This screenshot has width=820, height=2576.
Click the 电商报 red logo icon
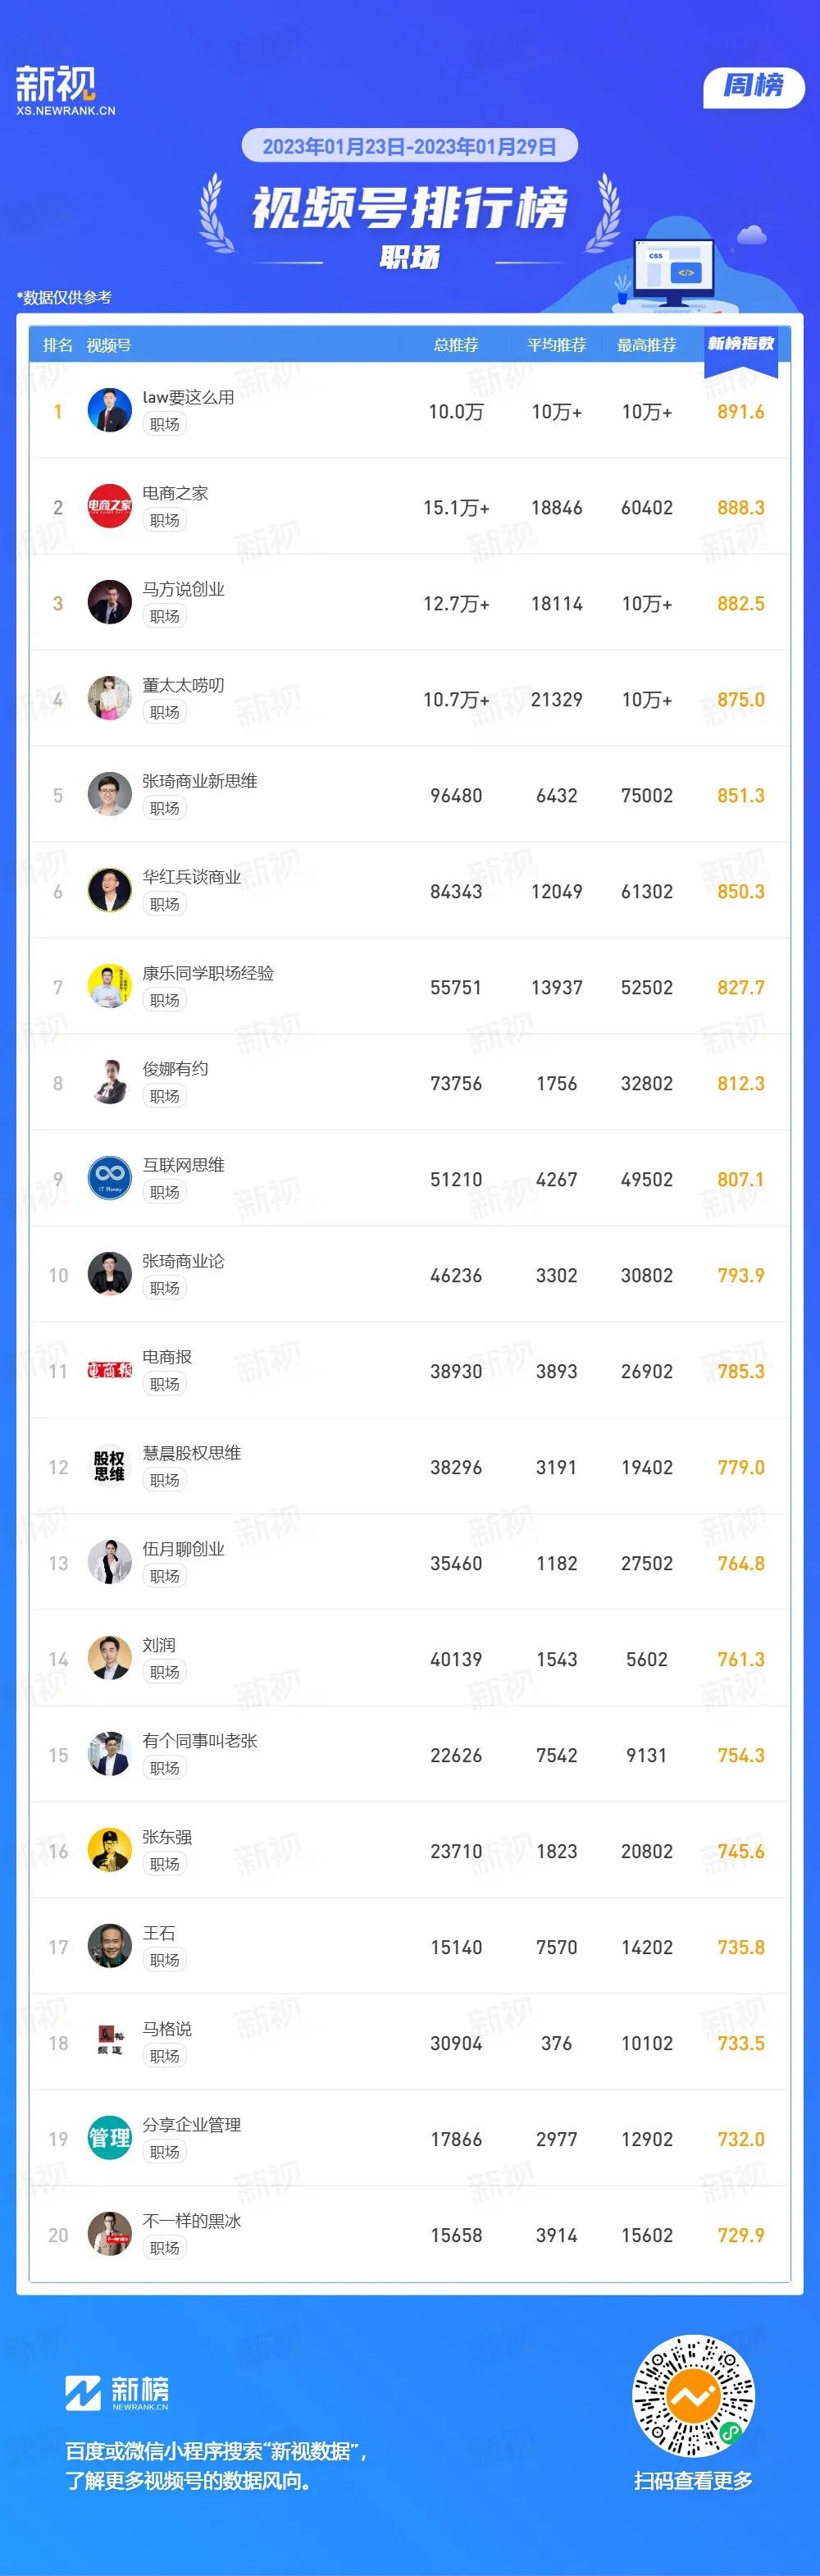coord(110,1370)
